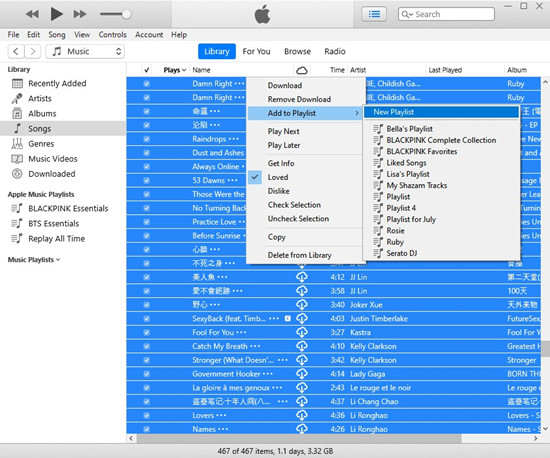Click the fast forward next track button

coord(80,14)
